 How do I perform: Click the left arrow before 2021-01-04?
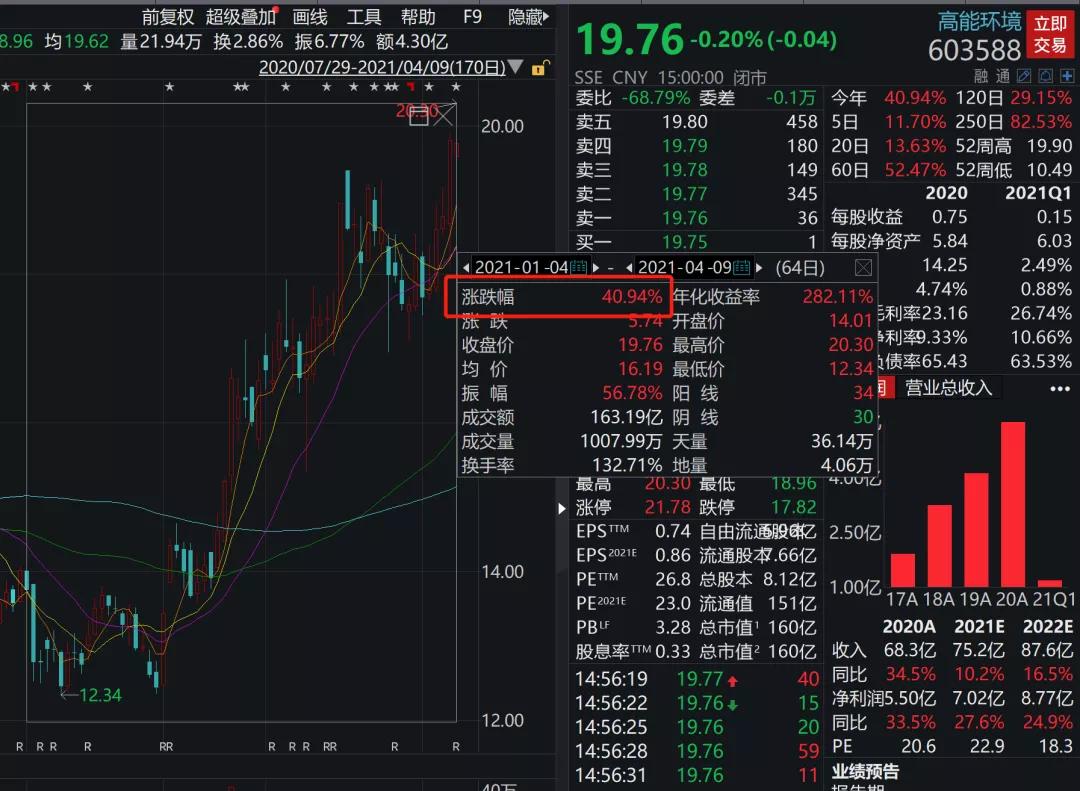(x=466, y=267)
